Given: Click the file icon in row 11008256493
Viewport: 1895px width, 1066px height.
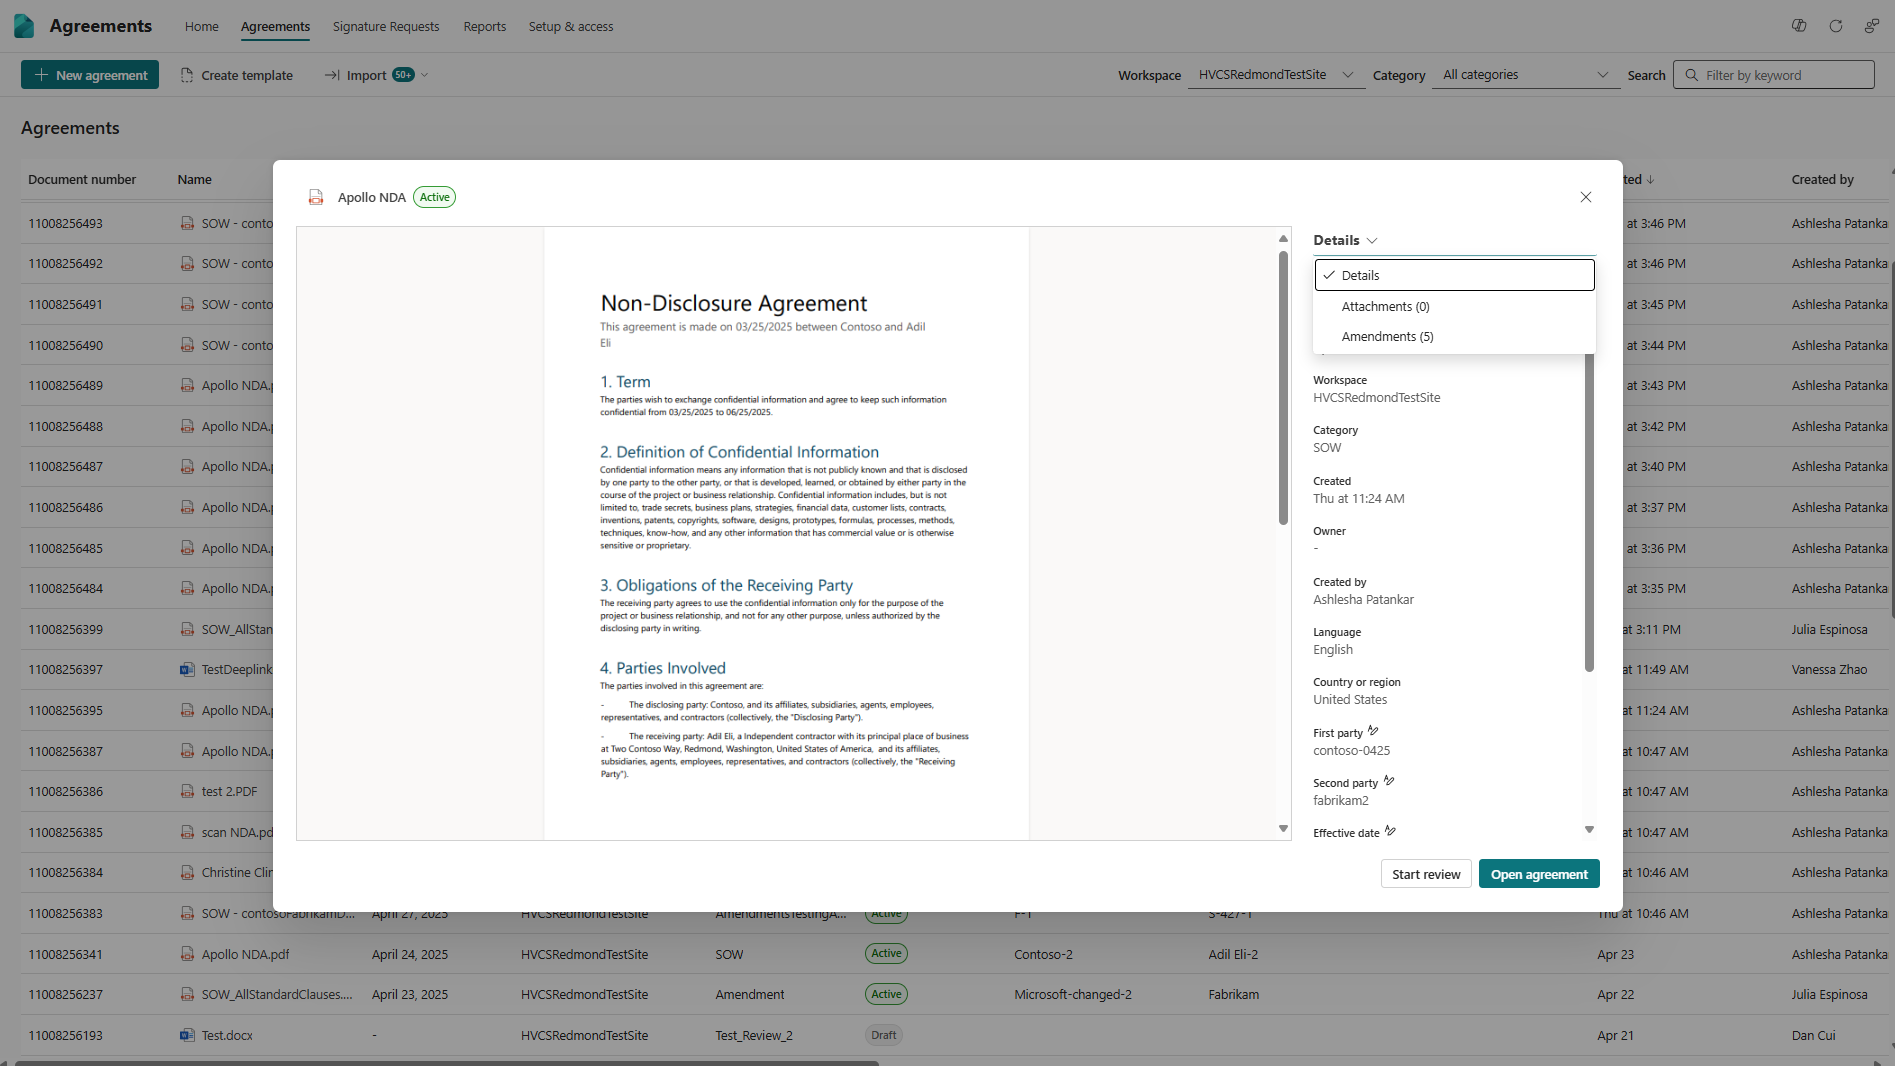Looking at the screenshot, I should point(187,223).
